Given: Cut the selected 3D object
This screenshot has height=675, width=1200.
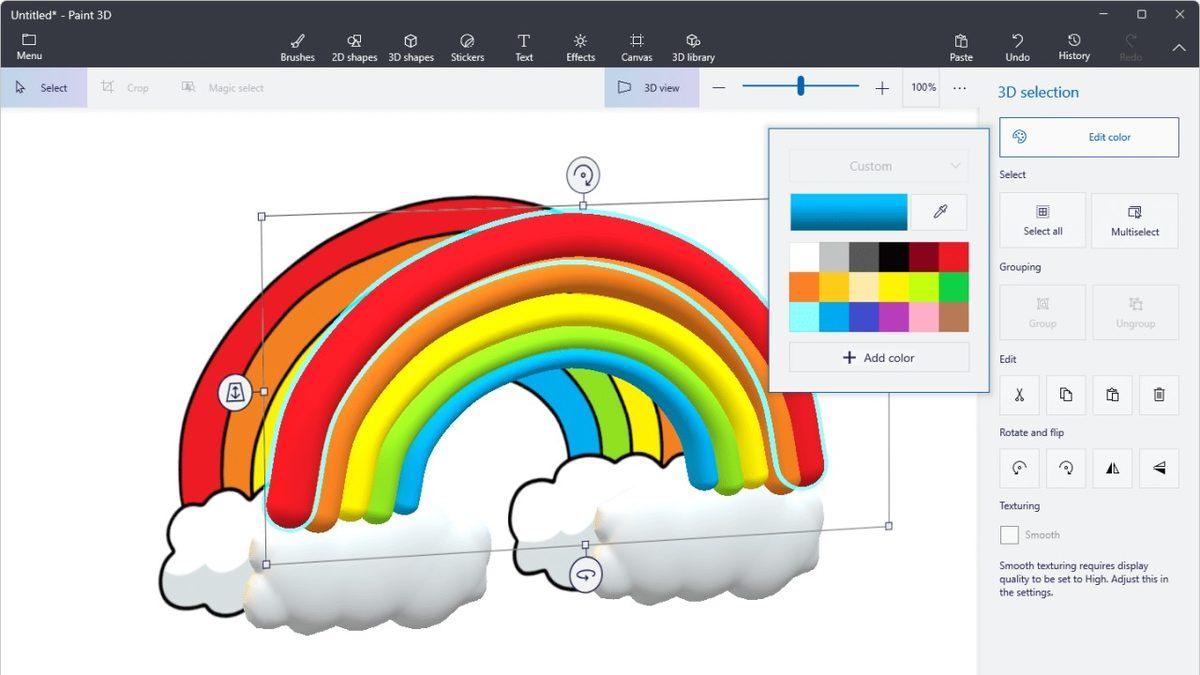Looking at the screenshot, I should coord(1019,394).
